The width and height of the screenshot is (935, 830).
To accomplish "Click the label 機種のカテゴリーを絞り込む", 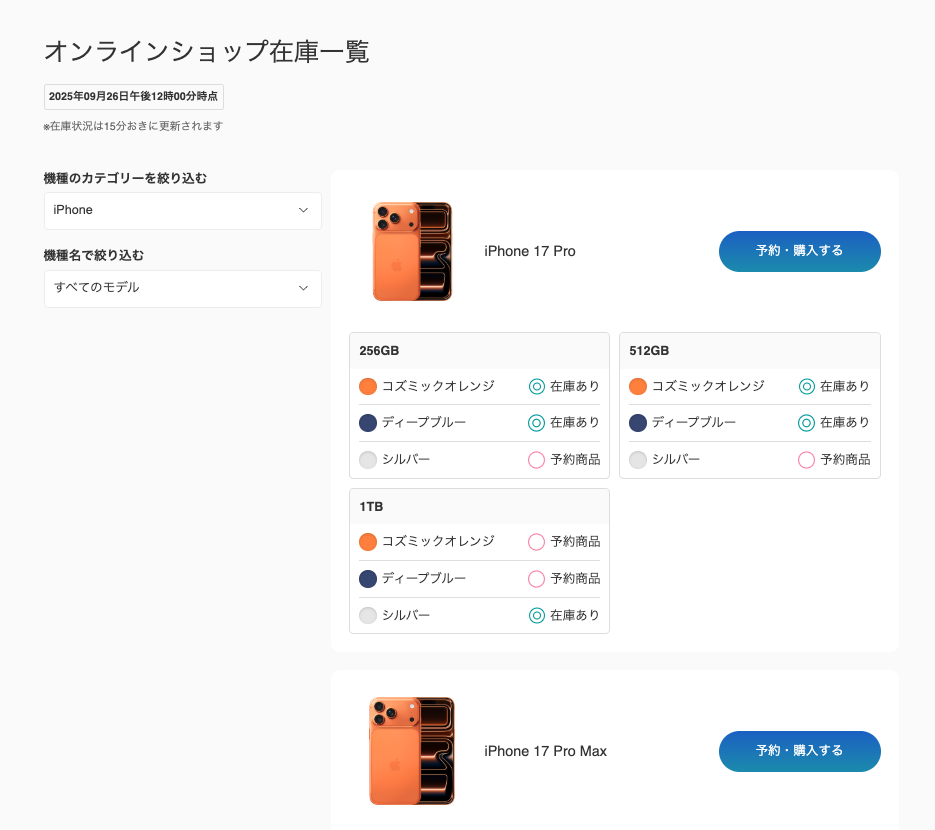I will click(125, 178).
